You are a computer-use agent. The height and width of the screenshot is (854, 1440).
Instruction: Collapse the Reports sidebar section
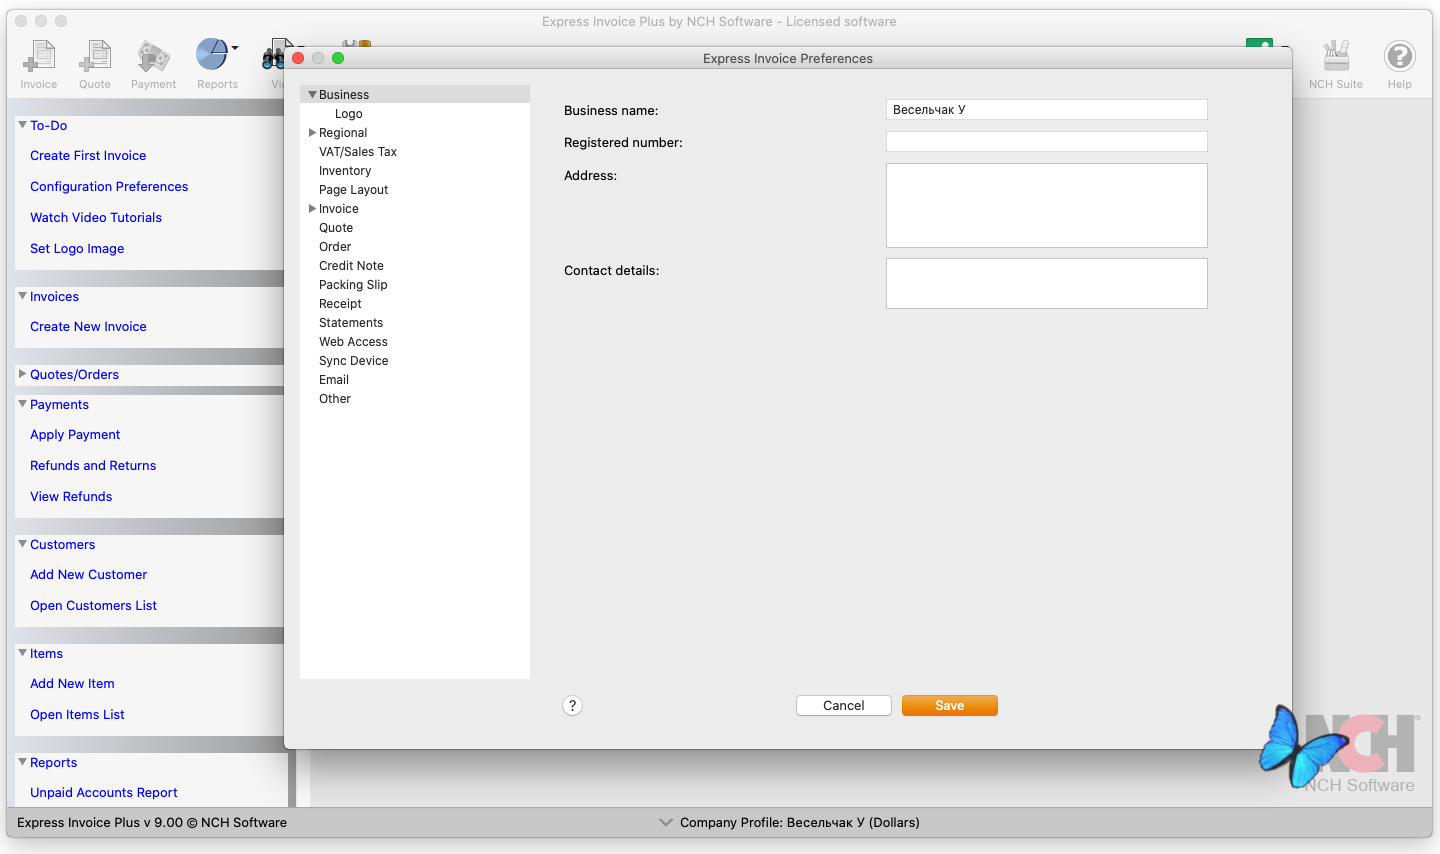coord(22,762)
